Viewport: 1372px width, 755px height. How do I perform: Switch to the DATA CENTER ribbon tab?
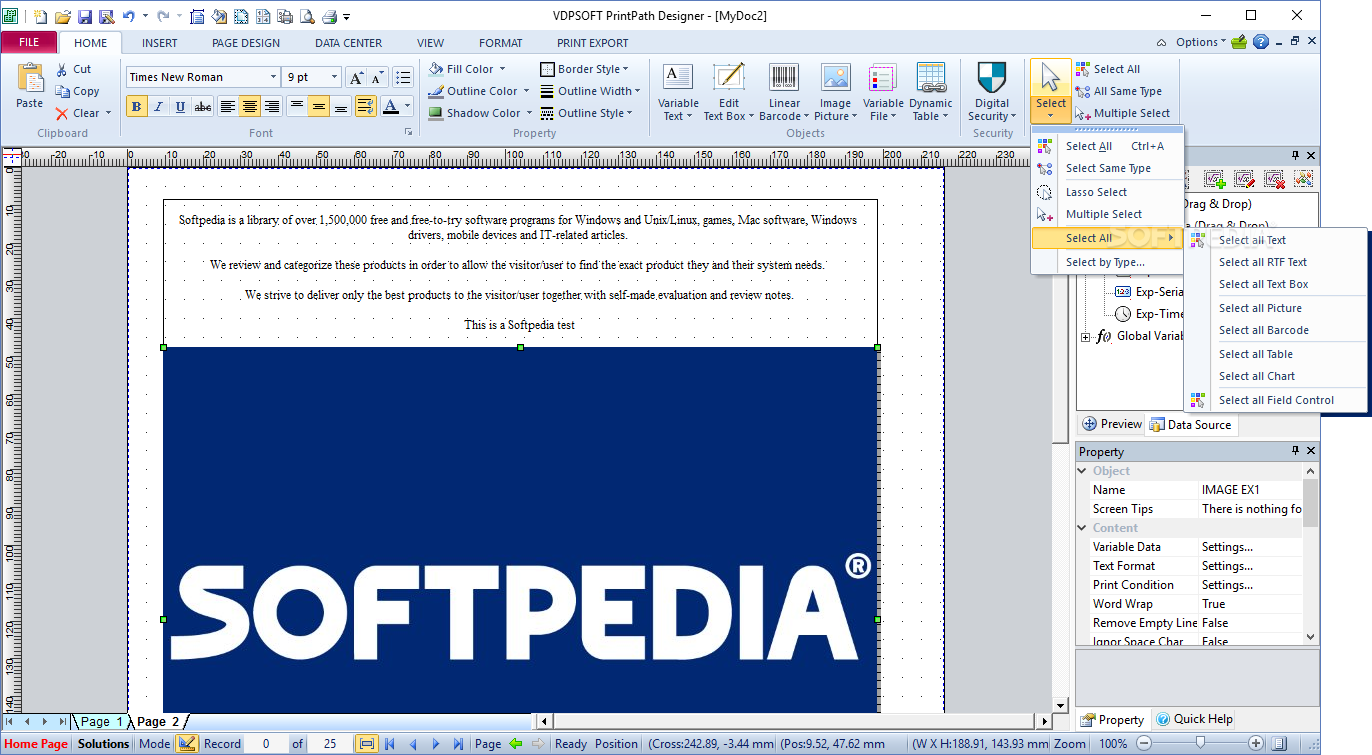point(349,43)
